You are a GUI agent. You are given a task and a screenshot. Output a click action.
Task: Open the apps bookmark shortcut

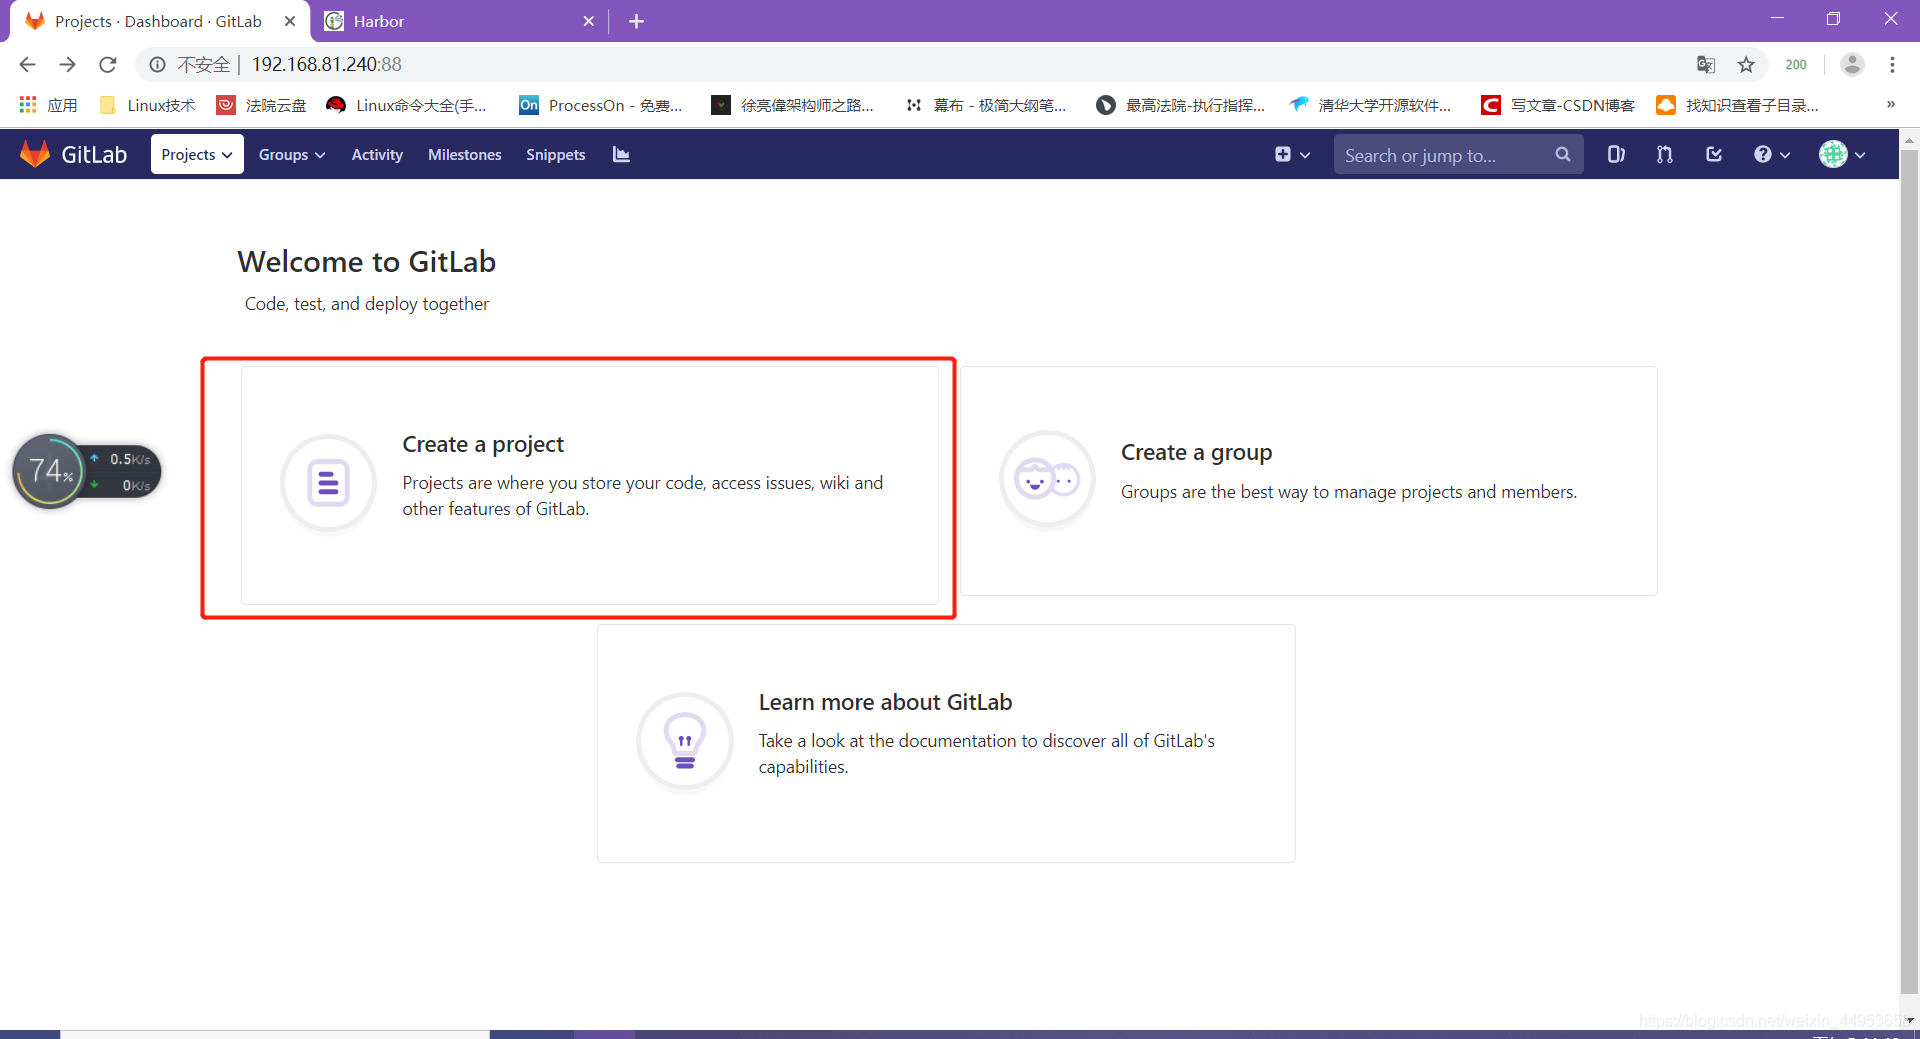pyautogui.click(x=48, y=105)
